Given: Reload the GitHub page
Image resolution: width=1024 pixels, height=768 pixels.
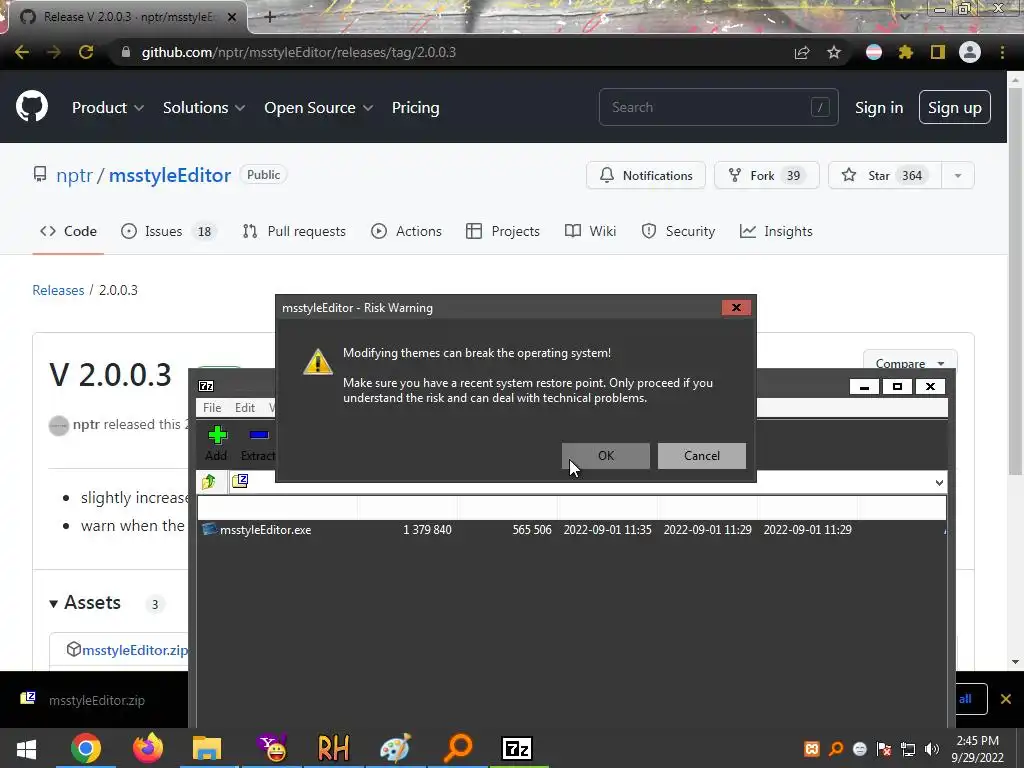Looking at the screenshot, I should pos(86,52).
